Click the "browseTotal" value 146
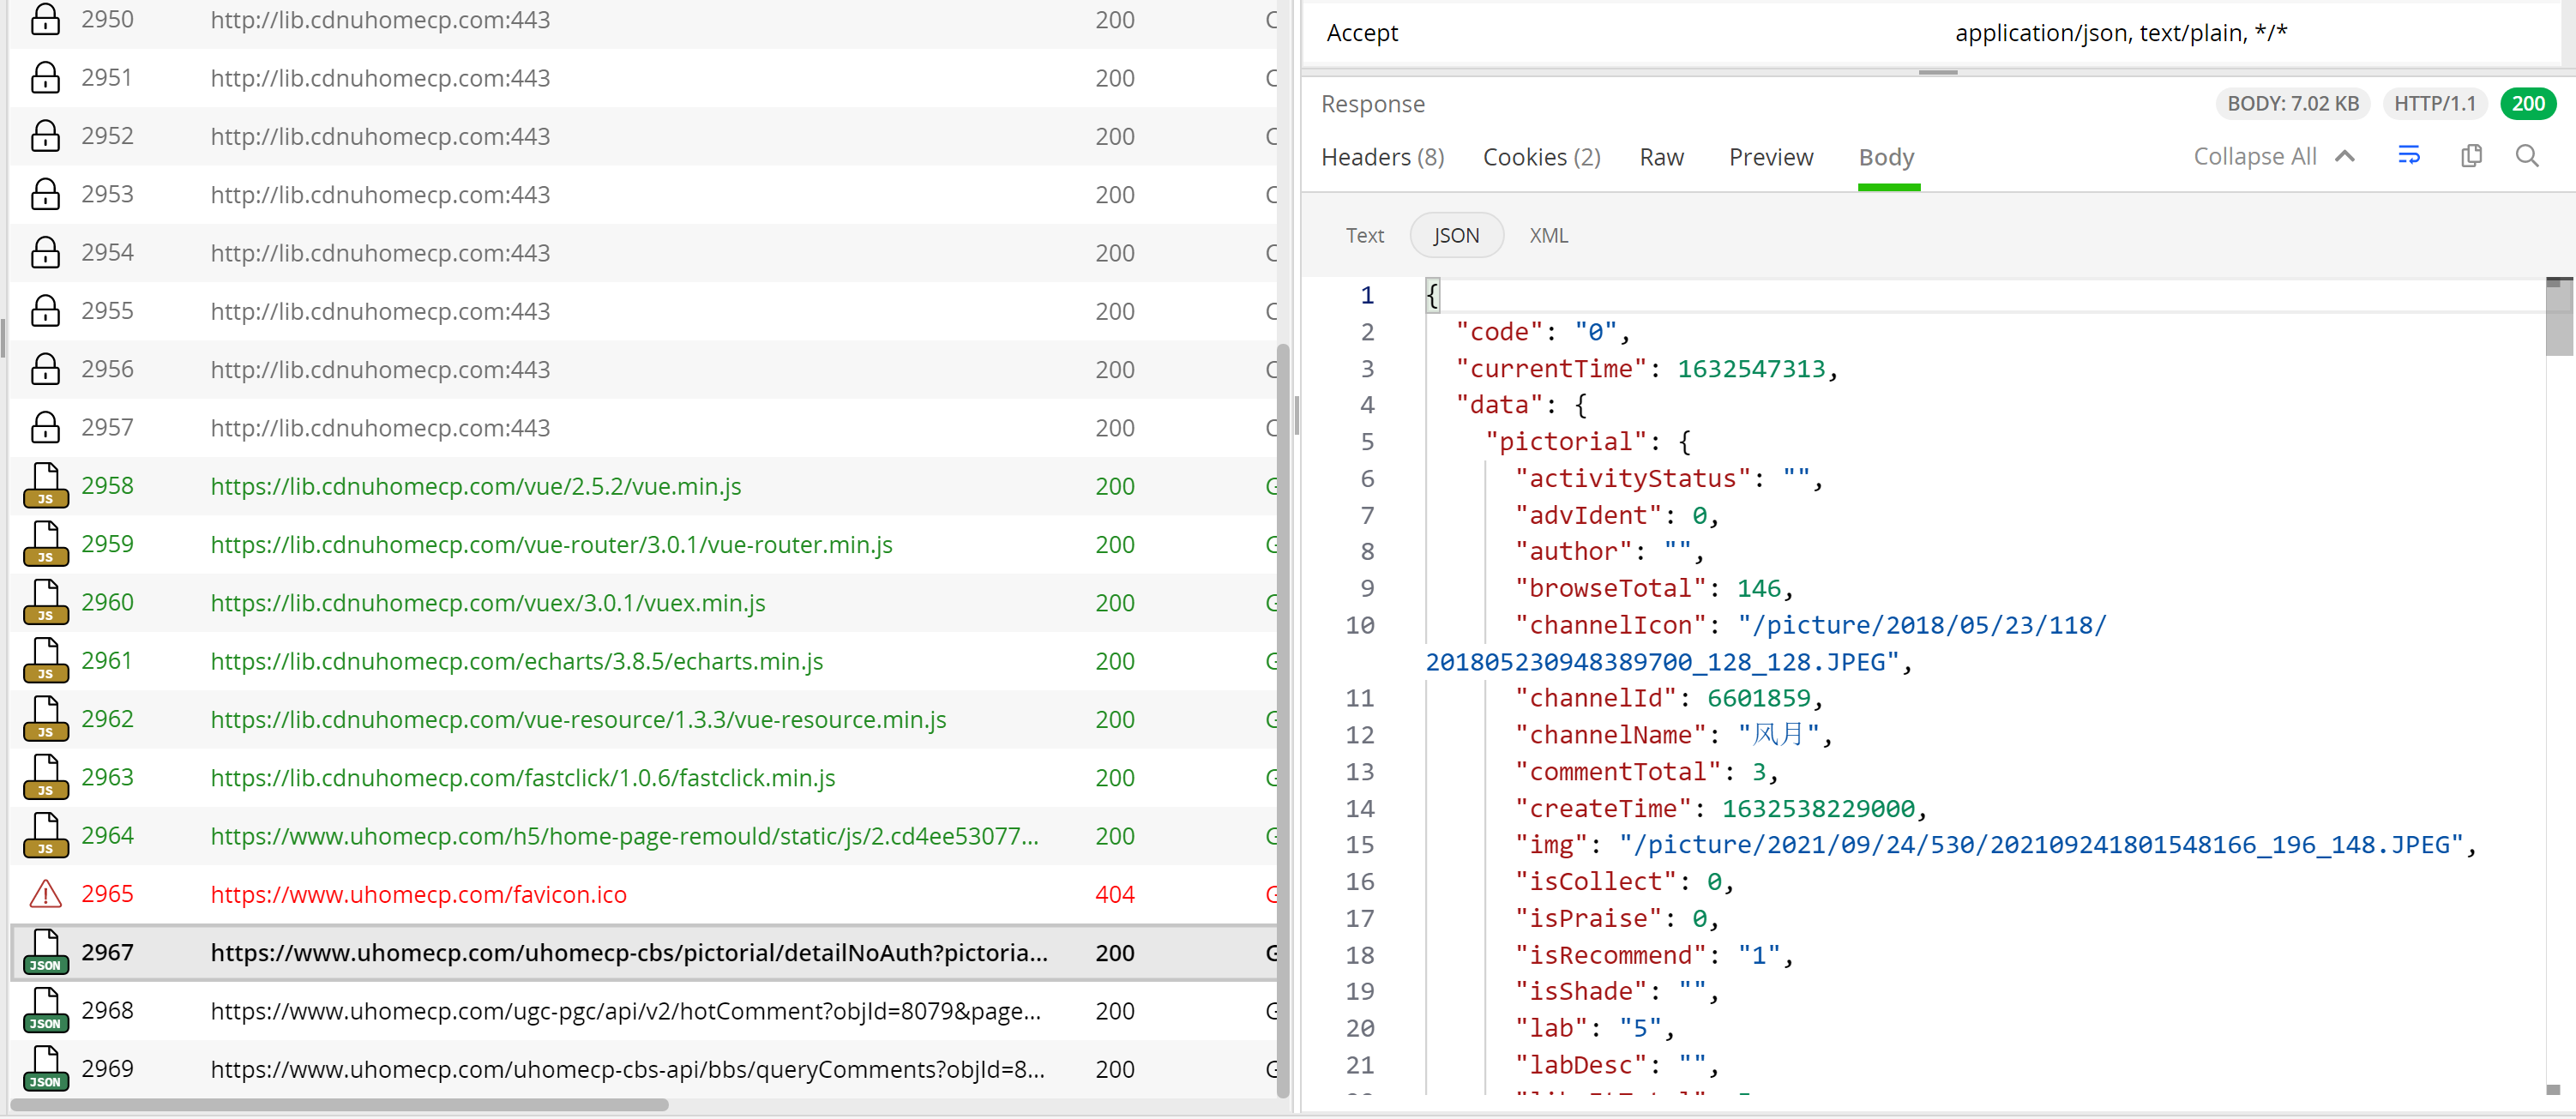 [1758, 588]
